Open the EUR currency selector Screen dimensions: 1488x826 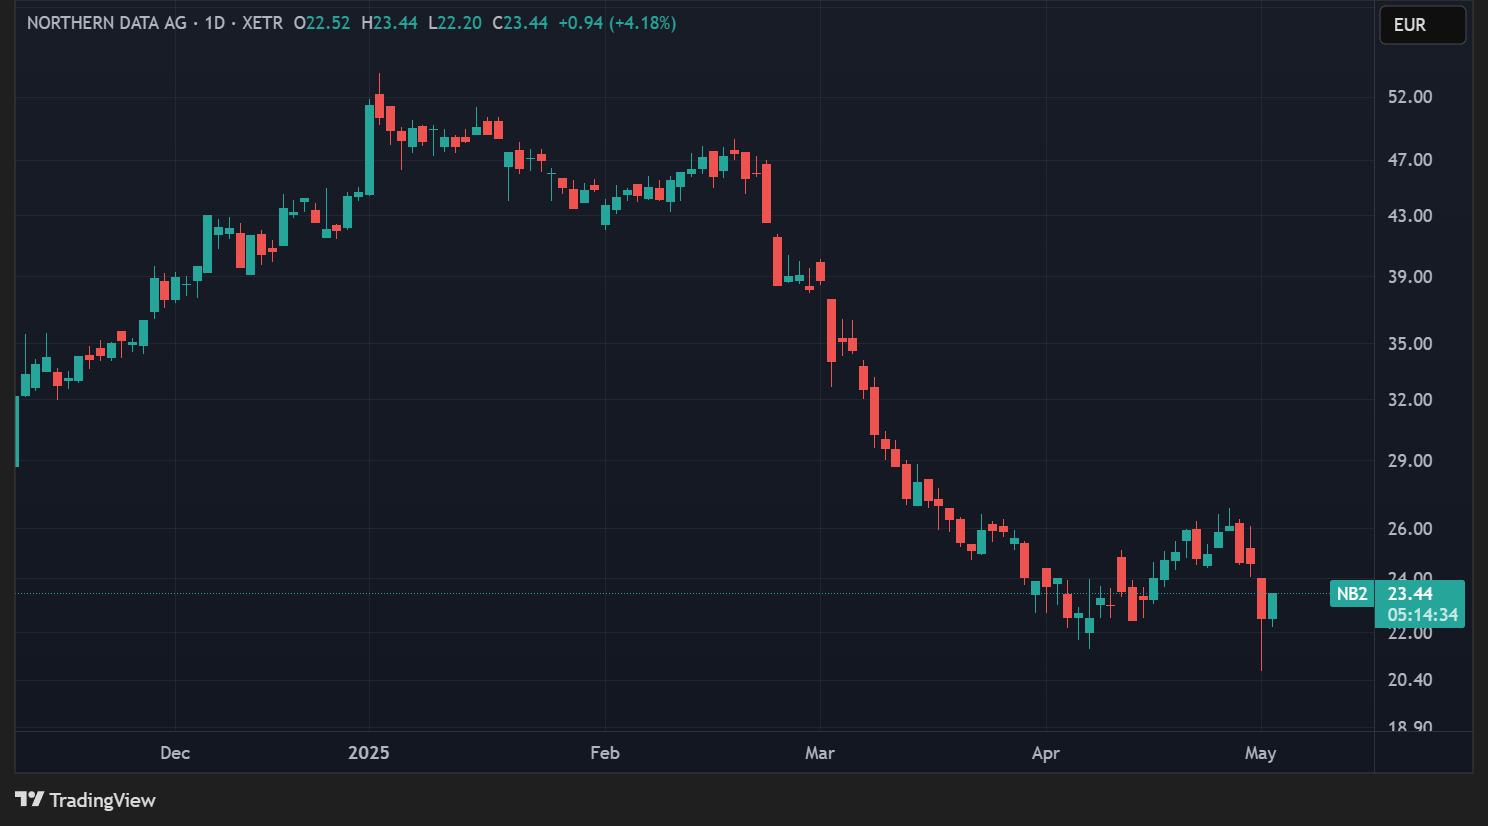1421,25
